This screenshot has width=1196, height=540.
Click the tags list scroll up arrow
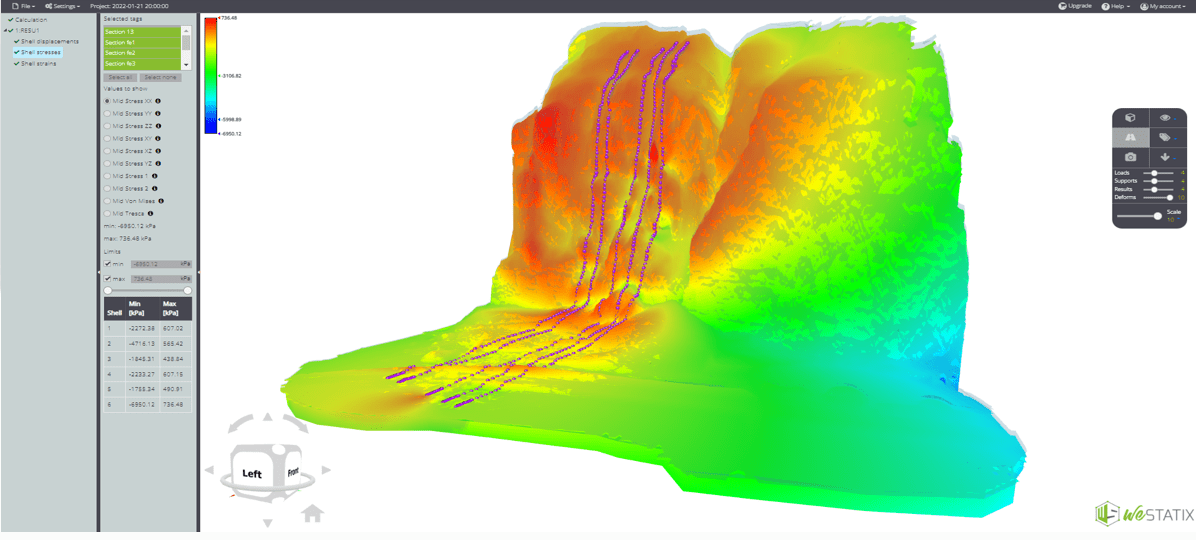pyautogui.click(x=186, y=30)
